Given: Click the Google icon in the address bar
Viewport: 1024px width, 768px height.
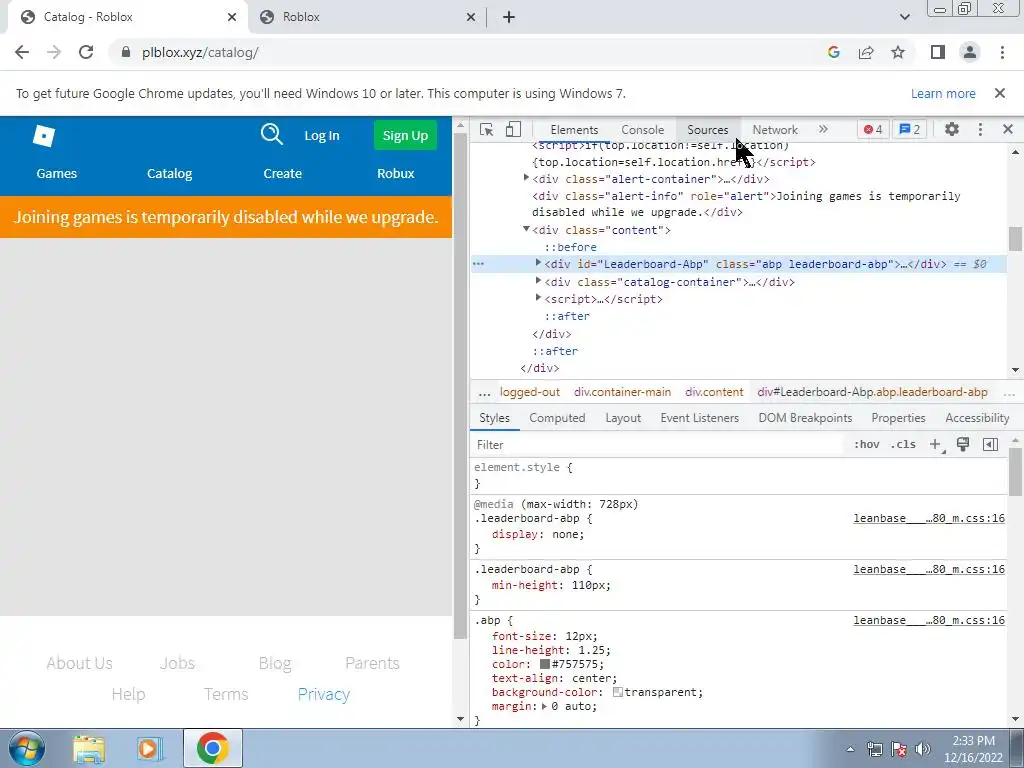Looking at the screenshot, I should (833, 52).
